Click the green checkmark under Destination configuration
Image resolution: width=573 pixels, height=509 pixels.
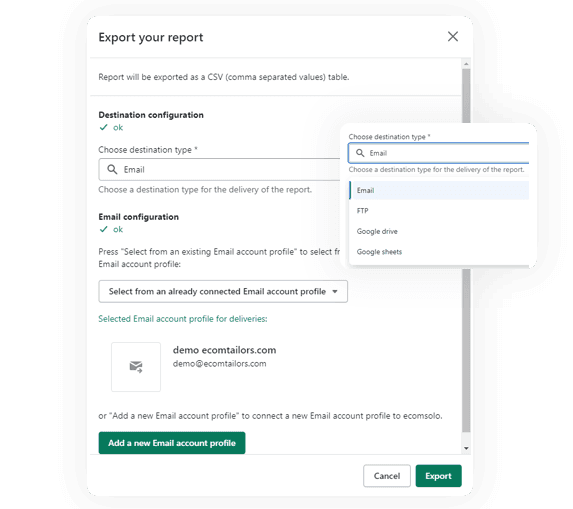[104, 127]
